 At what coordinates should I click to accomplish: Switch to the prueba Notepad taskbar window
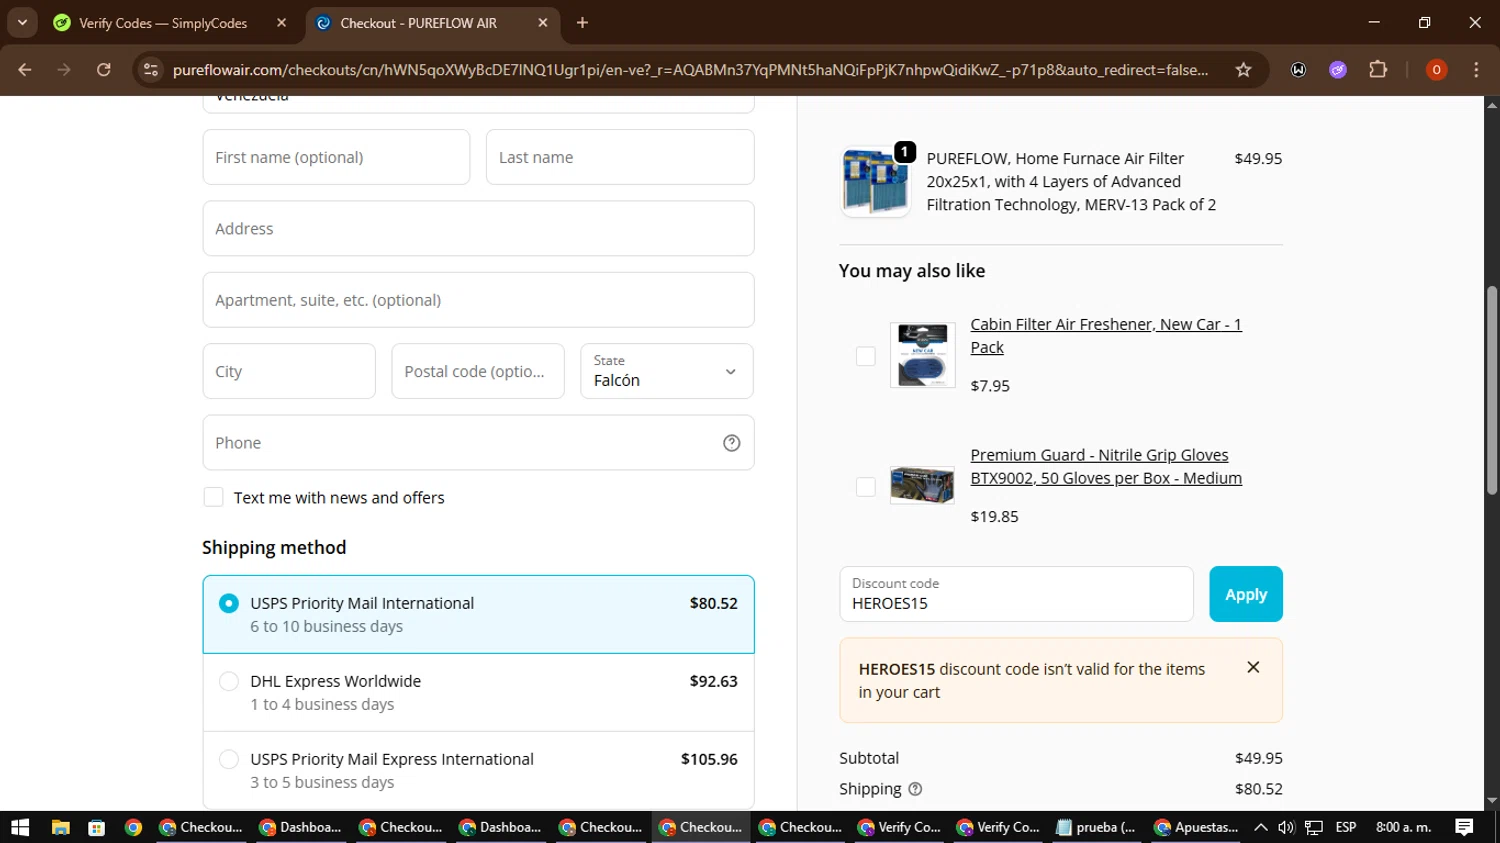(x=1097, y=827)
